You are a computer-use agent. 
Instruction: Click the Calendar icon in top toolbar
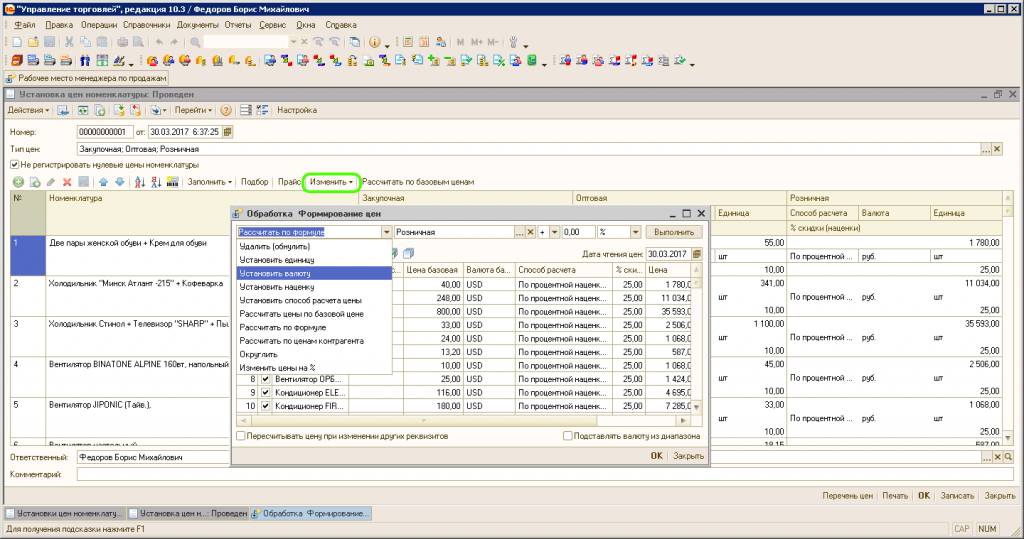pyautogui.click(x=424, y=42)
